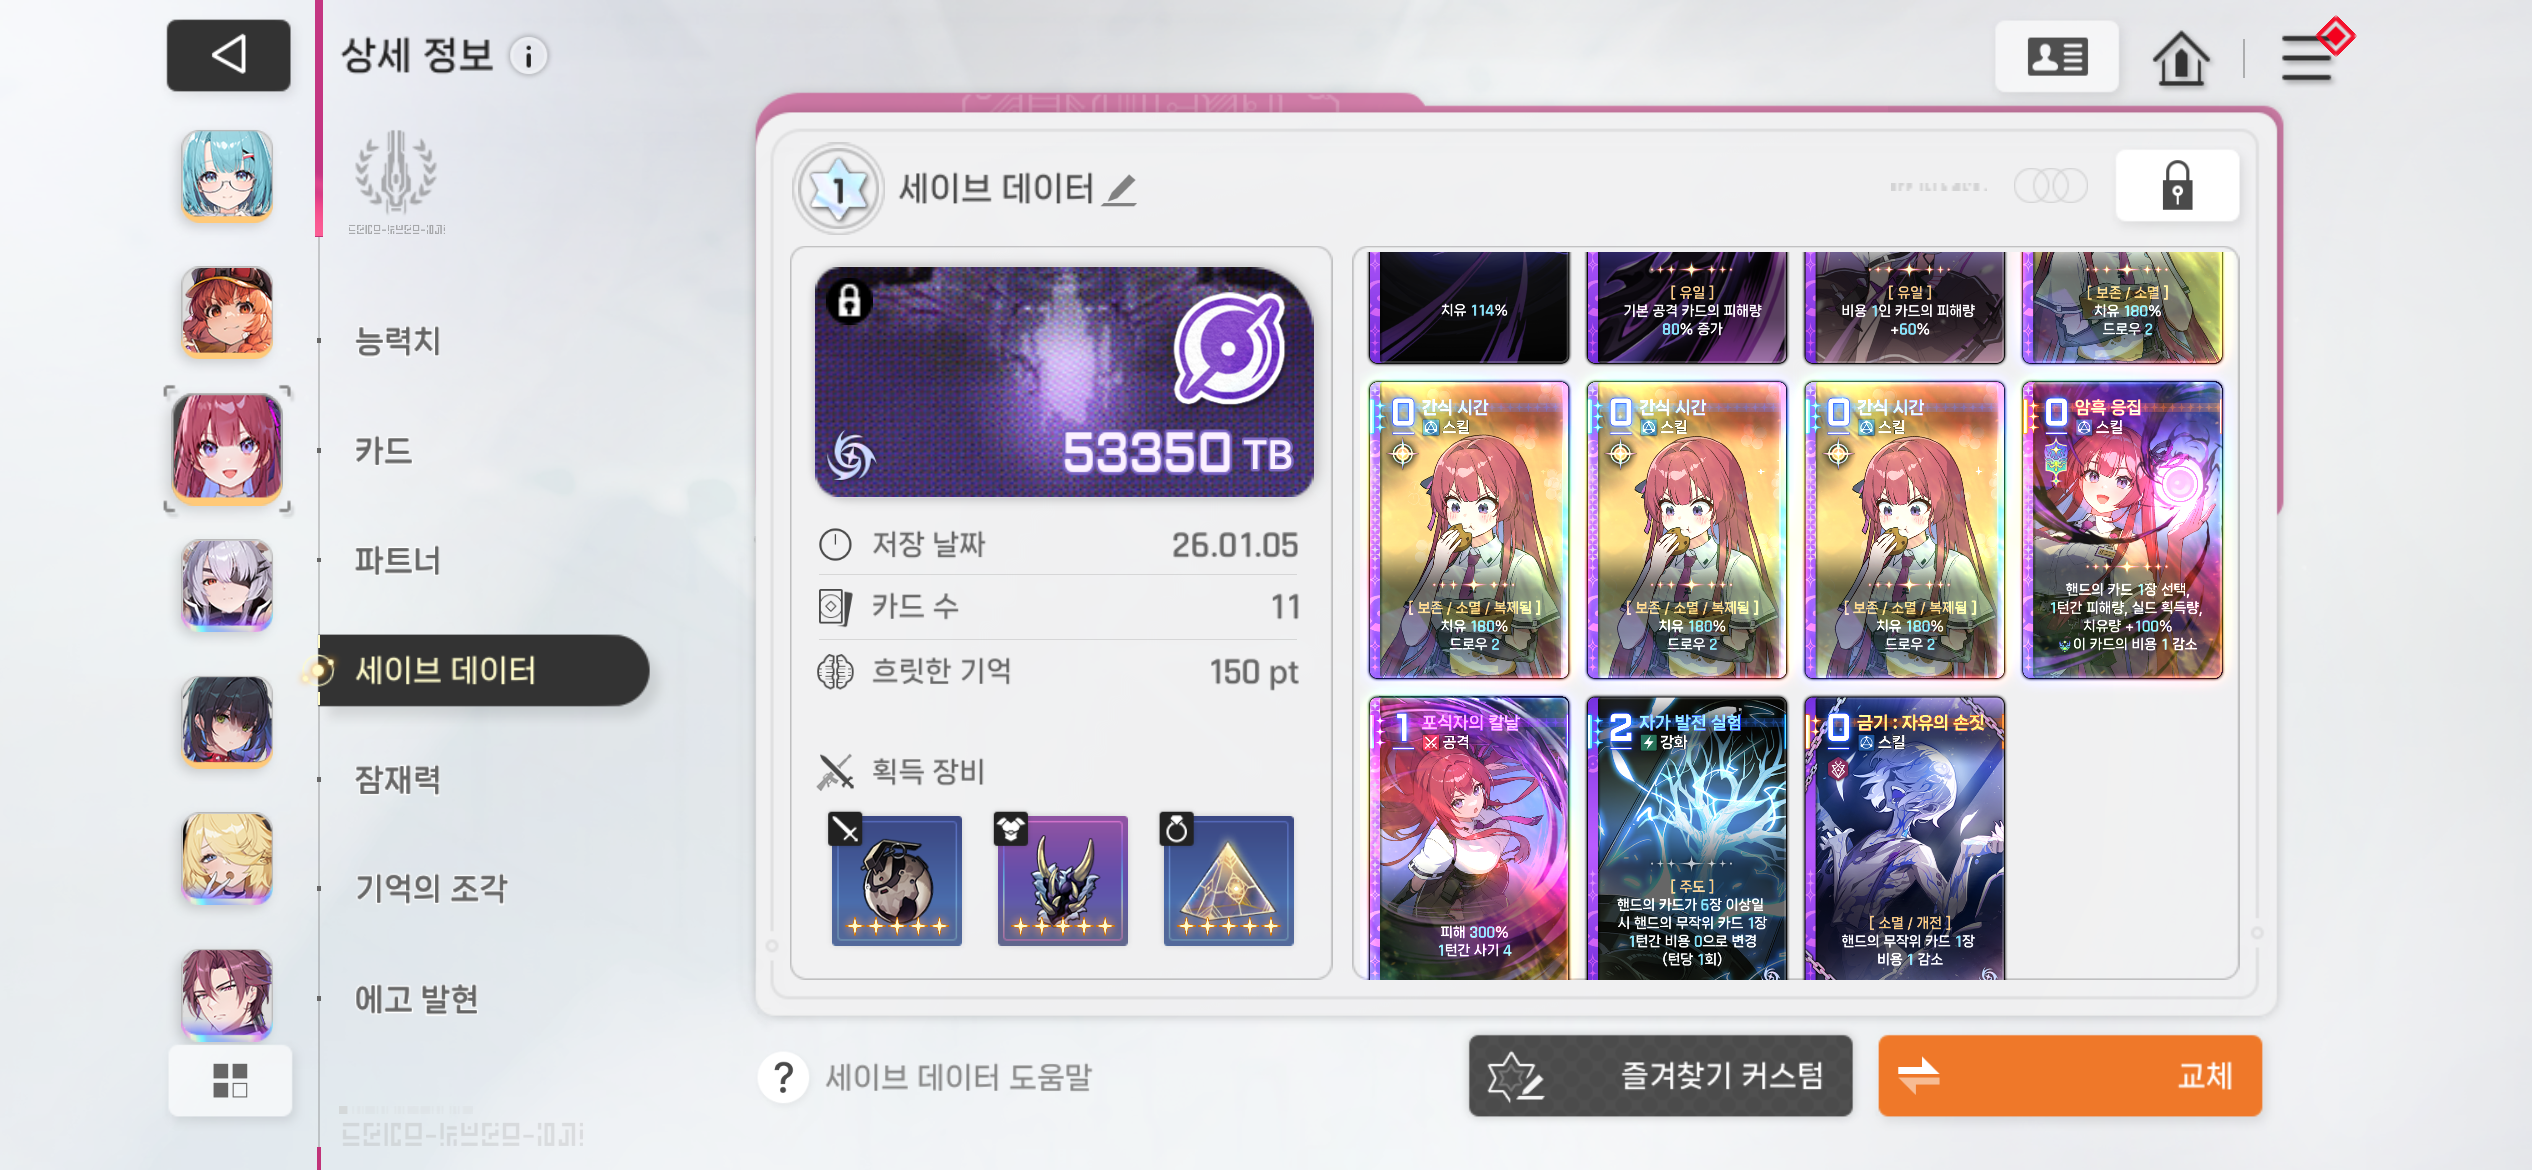Open the 카드 menu item
This screenshot has width=2532, height=1170.
click(x=384, y=451)
